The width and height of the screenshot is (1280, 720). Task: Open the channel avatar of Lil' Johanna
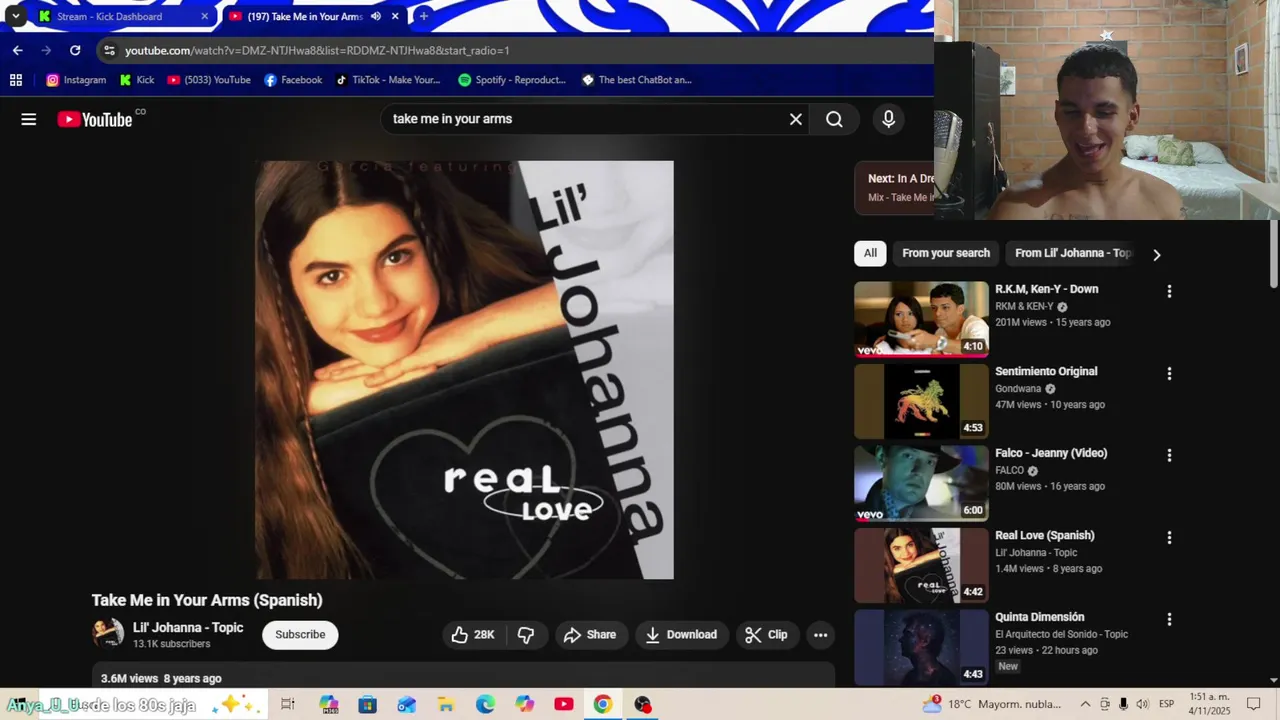pos(108,634)
